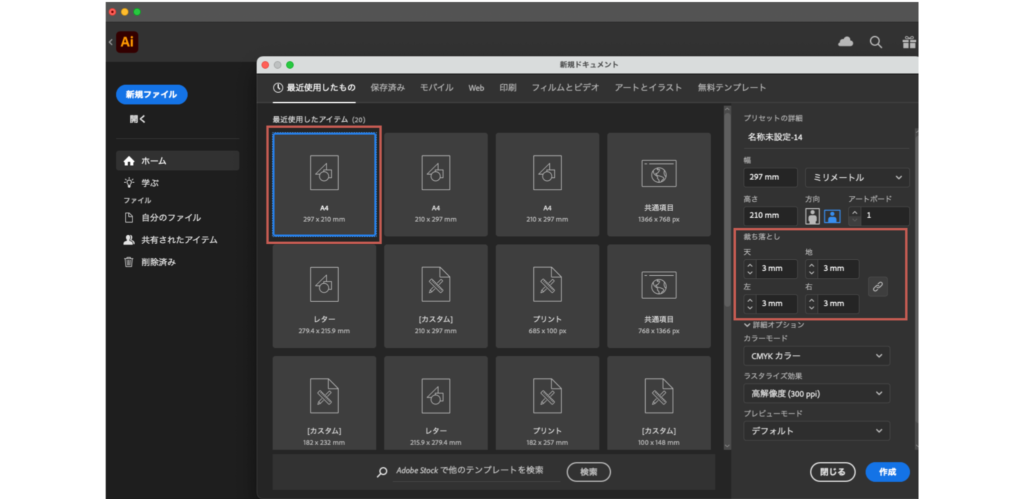The height and width of the screenshot is (499, 1024).
Task: Click the Ai Illustrator logo
Action: (x=127, y=42)
